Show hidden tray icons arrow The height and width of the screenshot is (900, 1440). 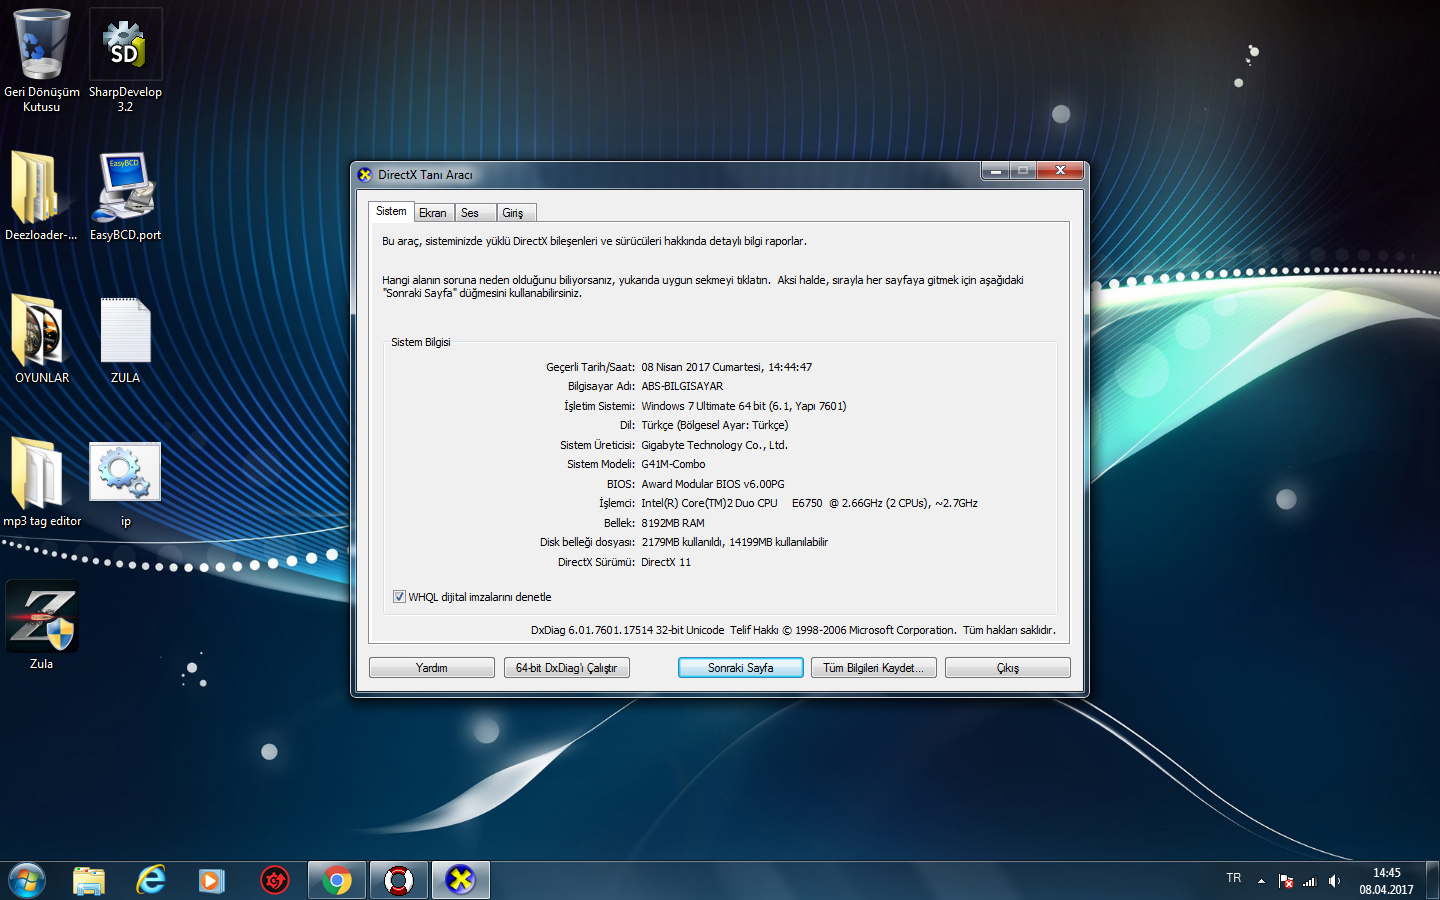pyautogui.click(x=1262, y=881)
